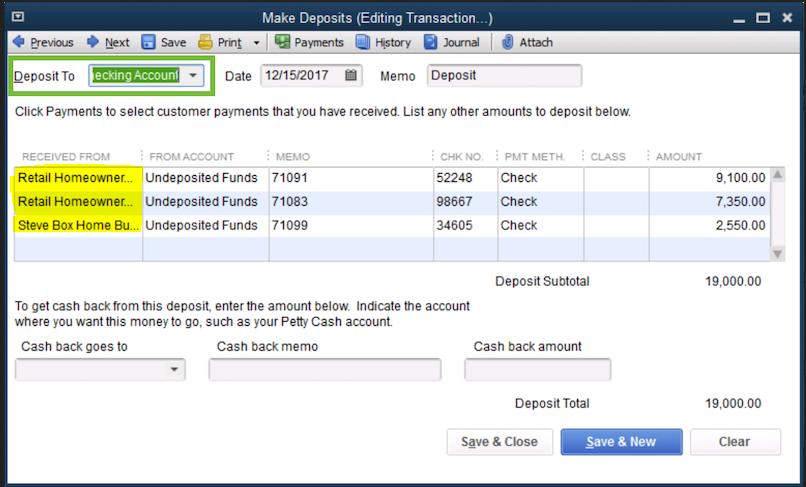
Task: Click the table scrollbar up arrow
Action: point(778,174)
